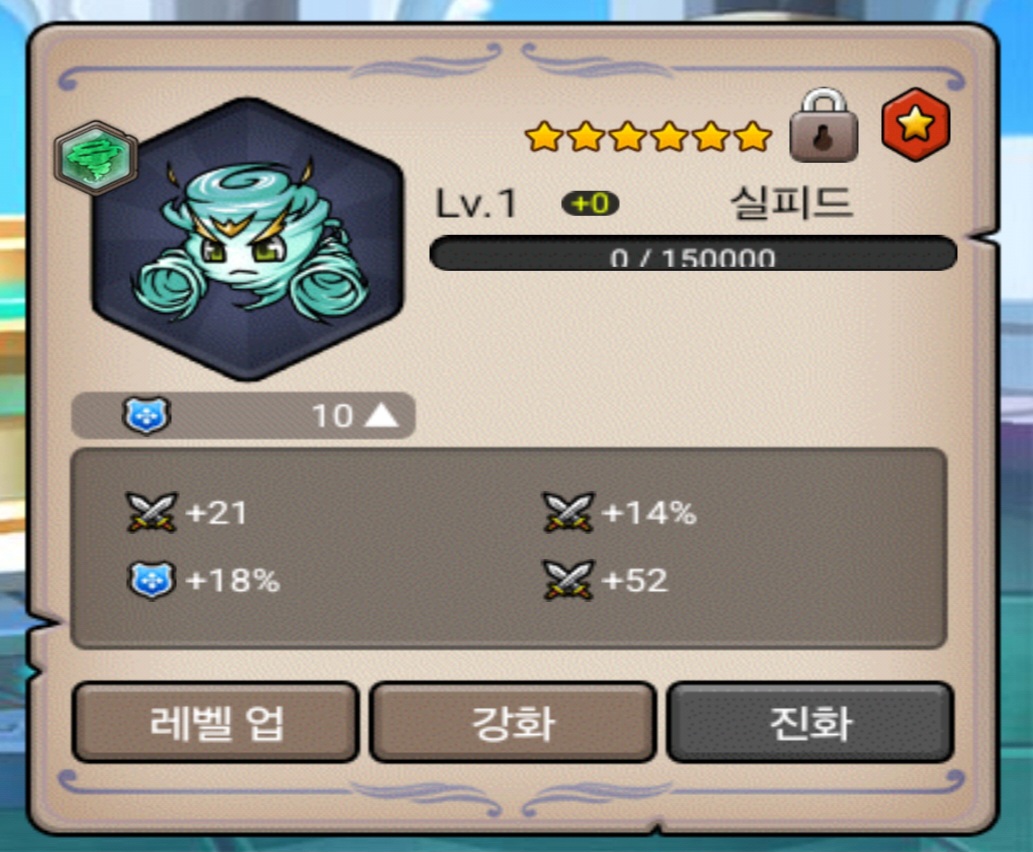
Task: Tap the 강화 enhance button
Action: [x=513, y=722]
